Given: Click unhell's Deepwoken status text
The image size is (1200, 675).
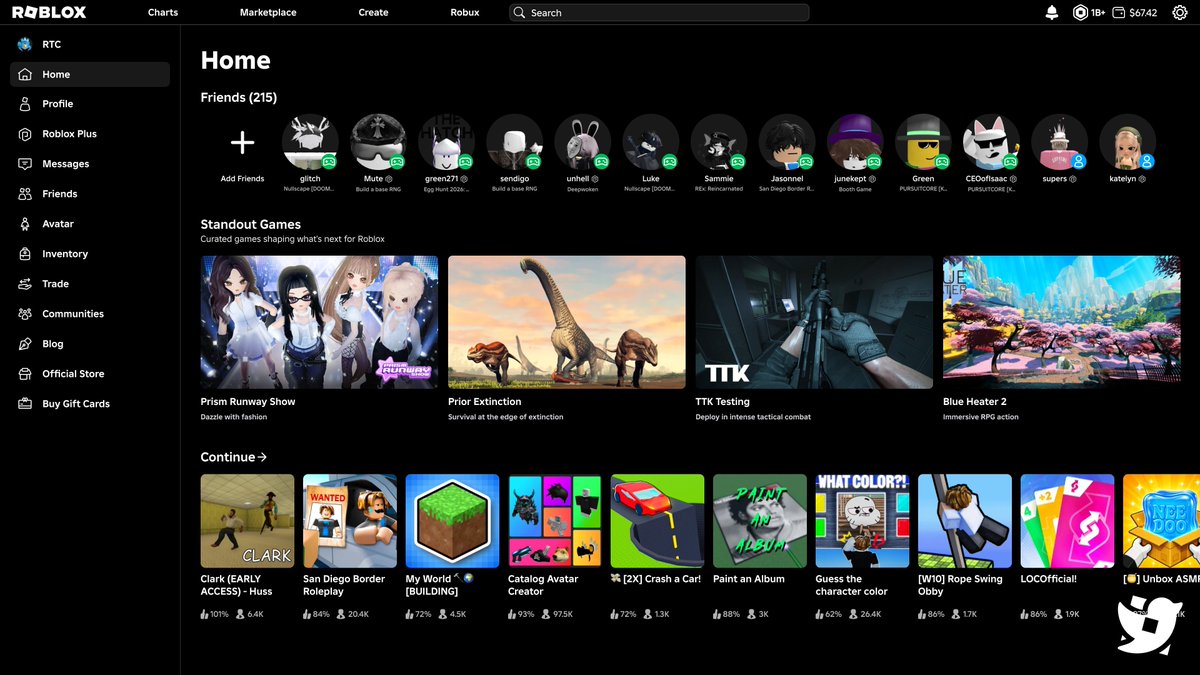Looking at the screenshot, I should pyautogui.click(x=583, y=188).
